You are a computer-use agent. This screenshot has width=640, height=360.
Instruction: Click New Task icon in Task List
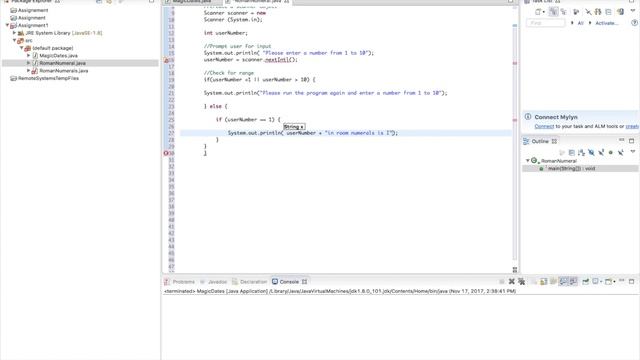[x=539, y=12]
